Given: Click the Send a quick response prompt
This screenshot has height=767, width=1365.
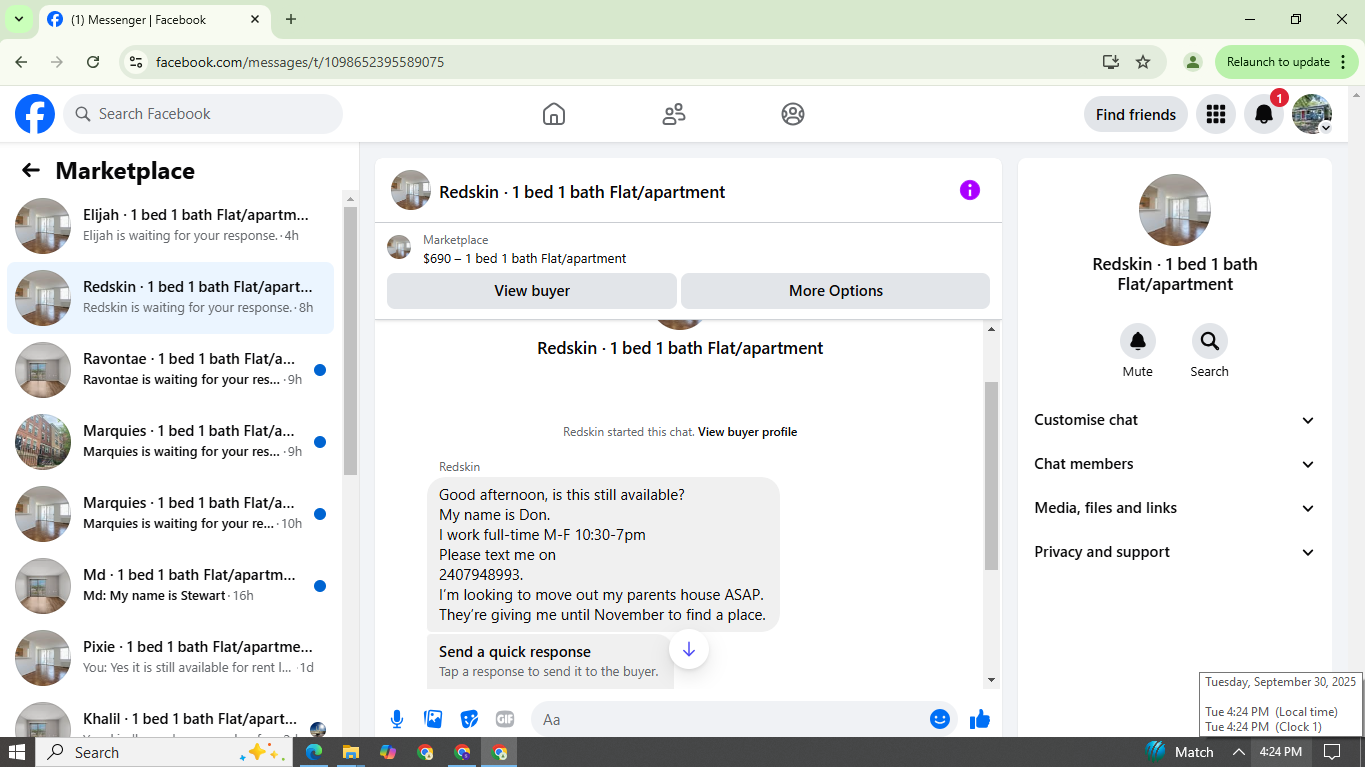Looking at the screenshot, I should pyautogui.click(x=550, y=661).
